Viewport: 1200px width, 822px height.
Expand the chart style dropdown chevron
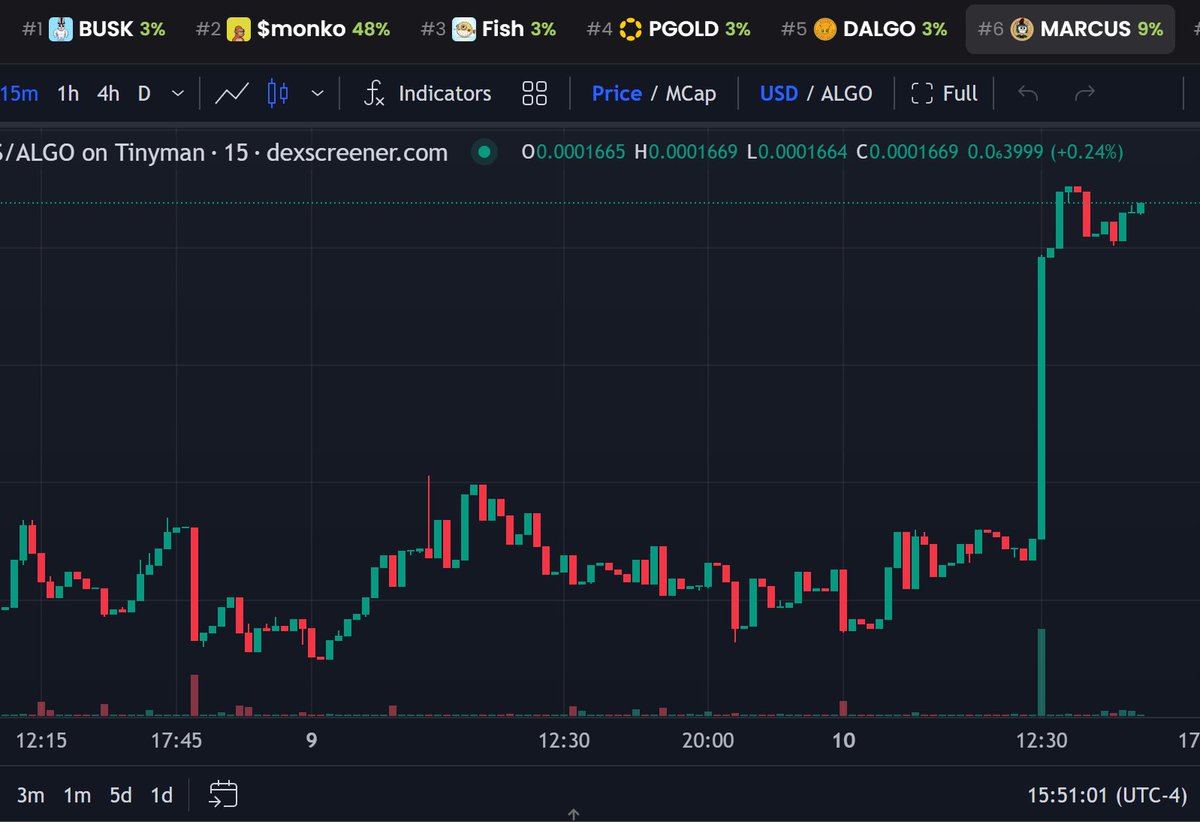(x=318, y=94)
